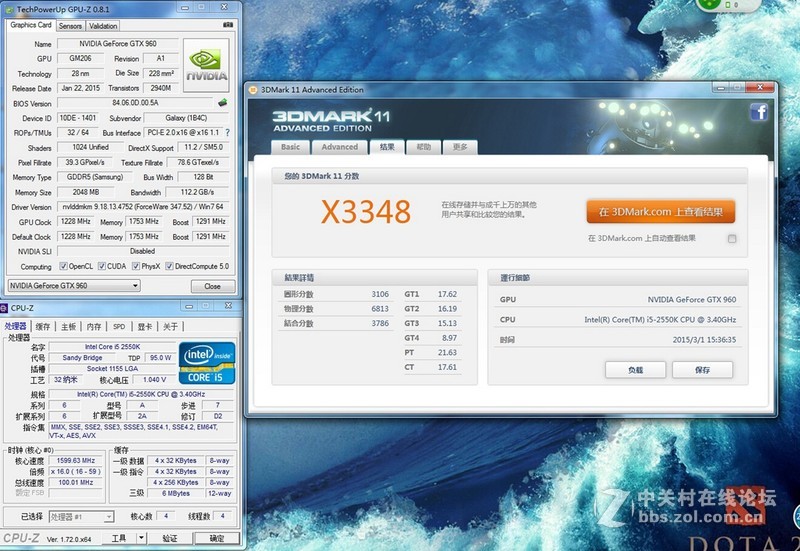Click the 物理分数 value 6813

(380, 309)
